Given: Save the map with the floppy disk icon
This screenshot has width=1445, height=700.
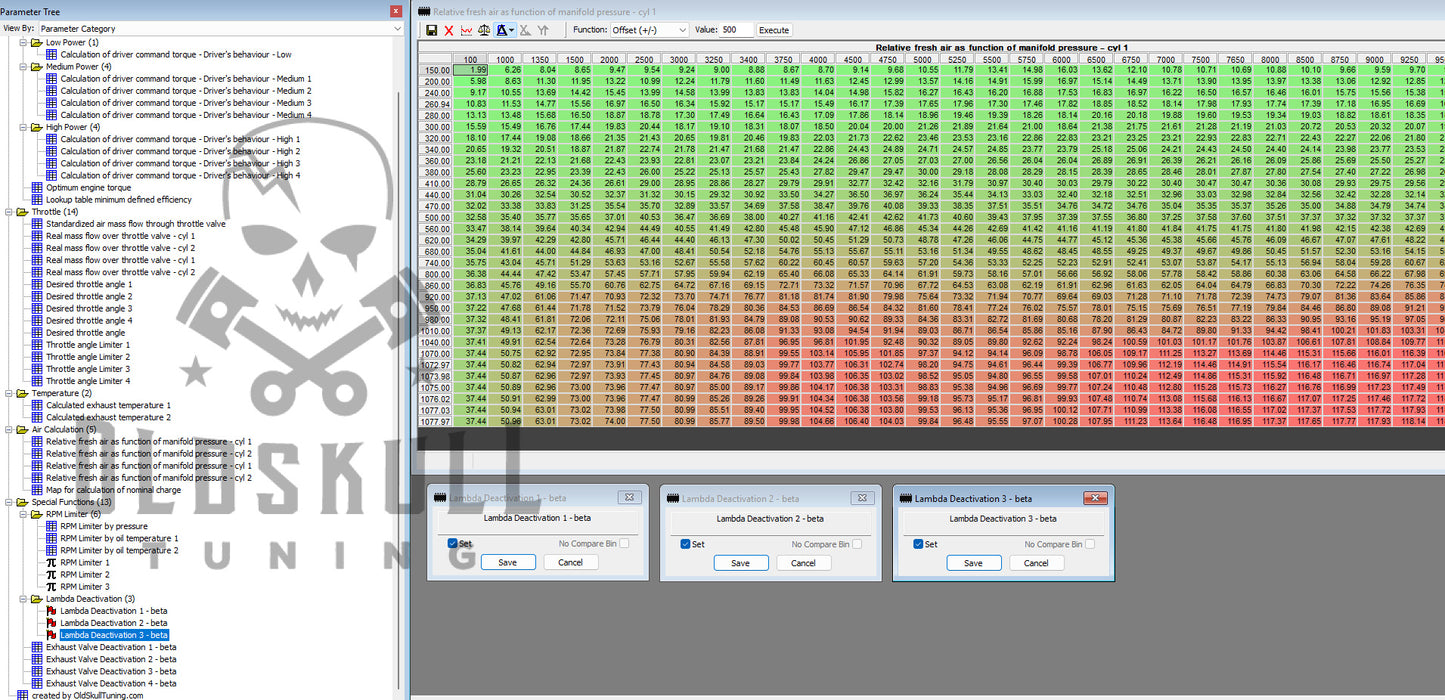Looking at the screenshot, I should point(431,30).
